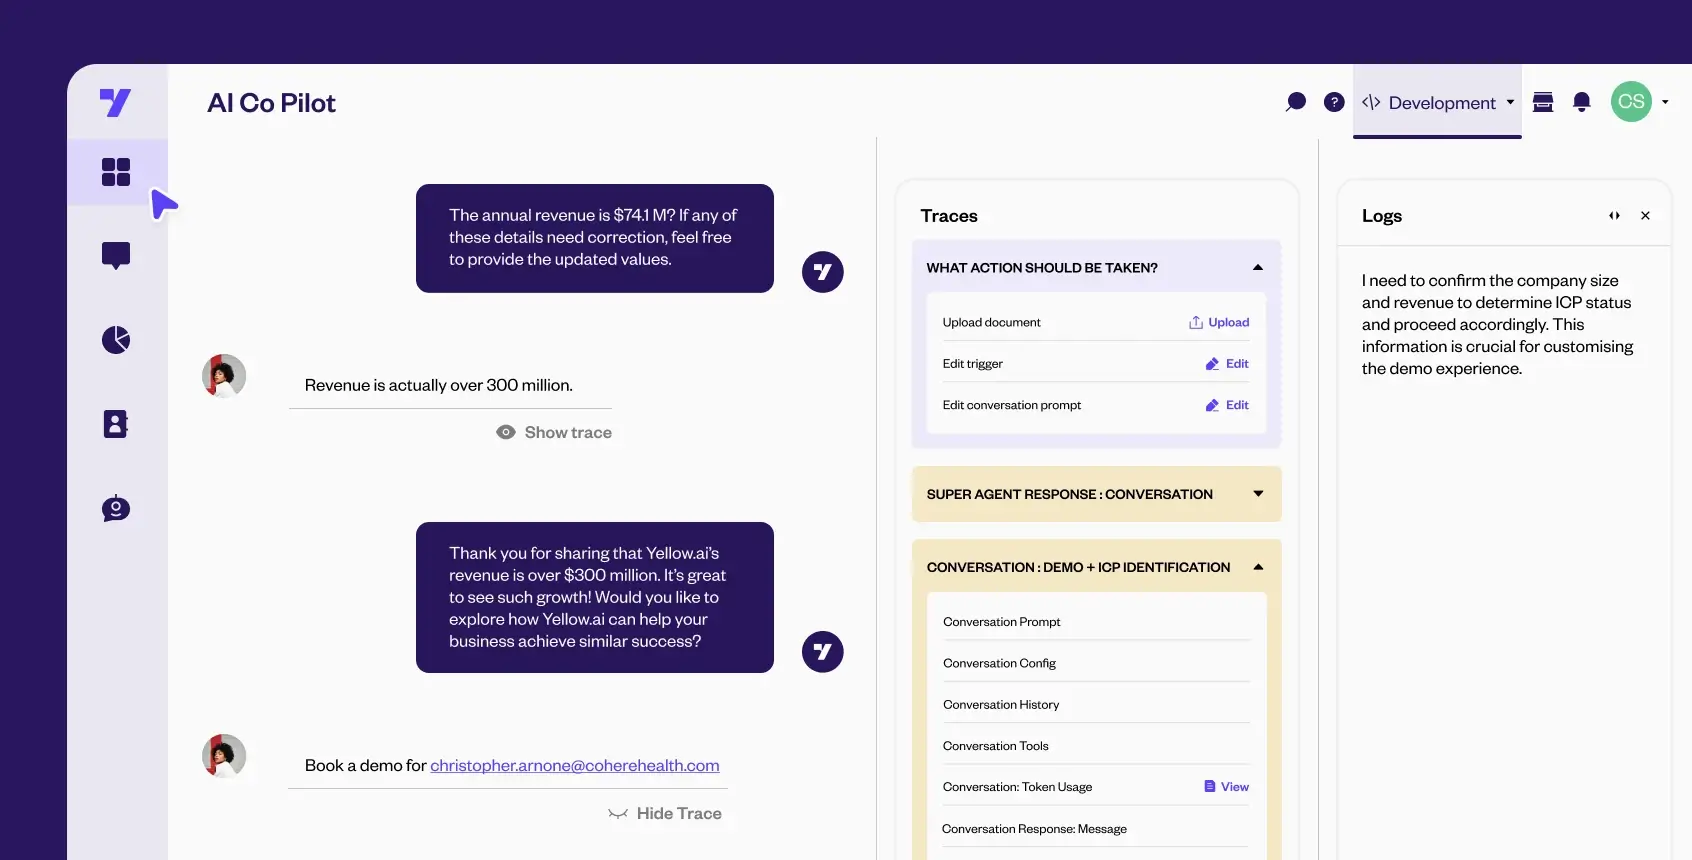Screen dimensions: 1692x860
Task: Open help question mark icon
Action: (1334, 102)
